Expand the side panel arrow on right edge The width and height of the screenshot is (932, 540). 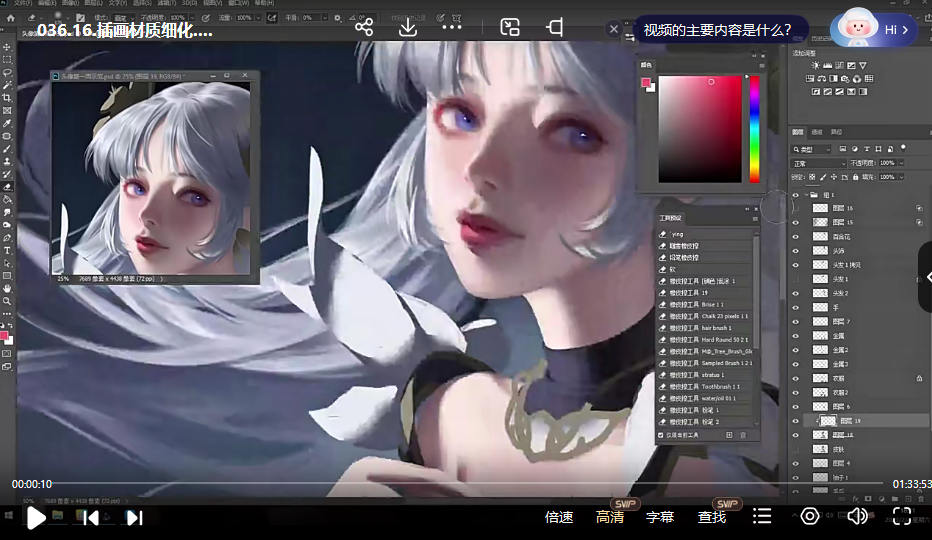tap(925, 277)
